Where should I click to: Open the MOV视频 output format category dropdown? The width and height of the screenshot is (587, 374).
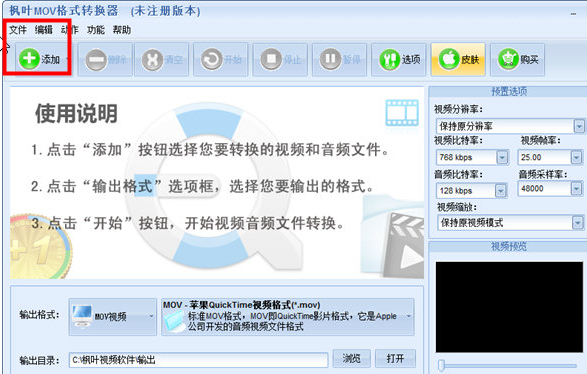(113, 317)
